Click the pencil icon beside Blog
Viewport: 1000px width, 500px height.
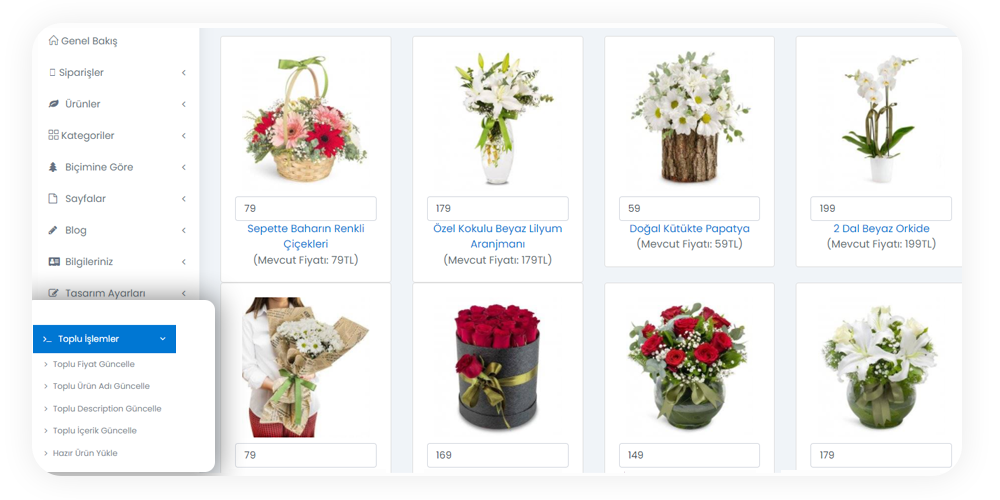pyautogui.click(x=54, y=230)
